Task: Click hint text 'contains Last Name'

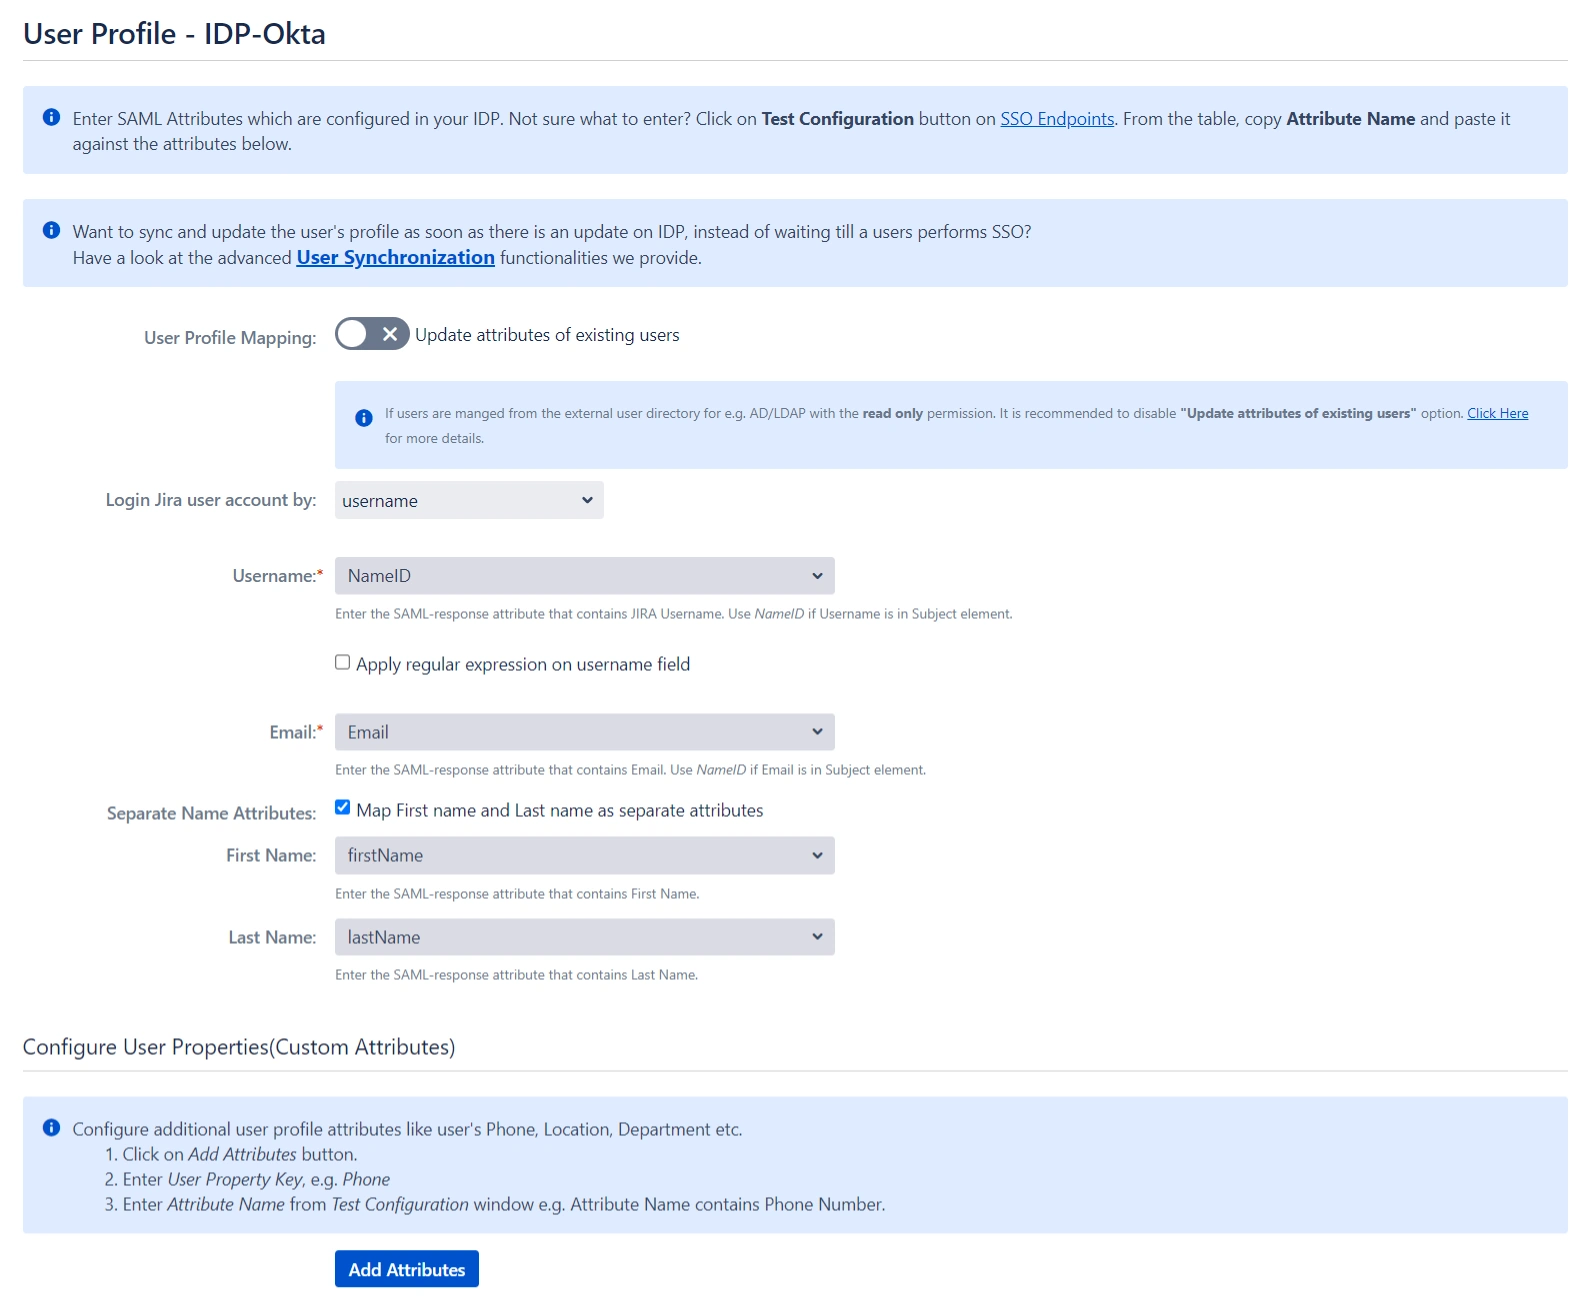Action: pos(516,975)
